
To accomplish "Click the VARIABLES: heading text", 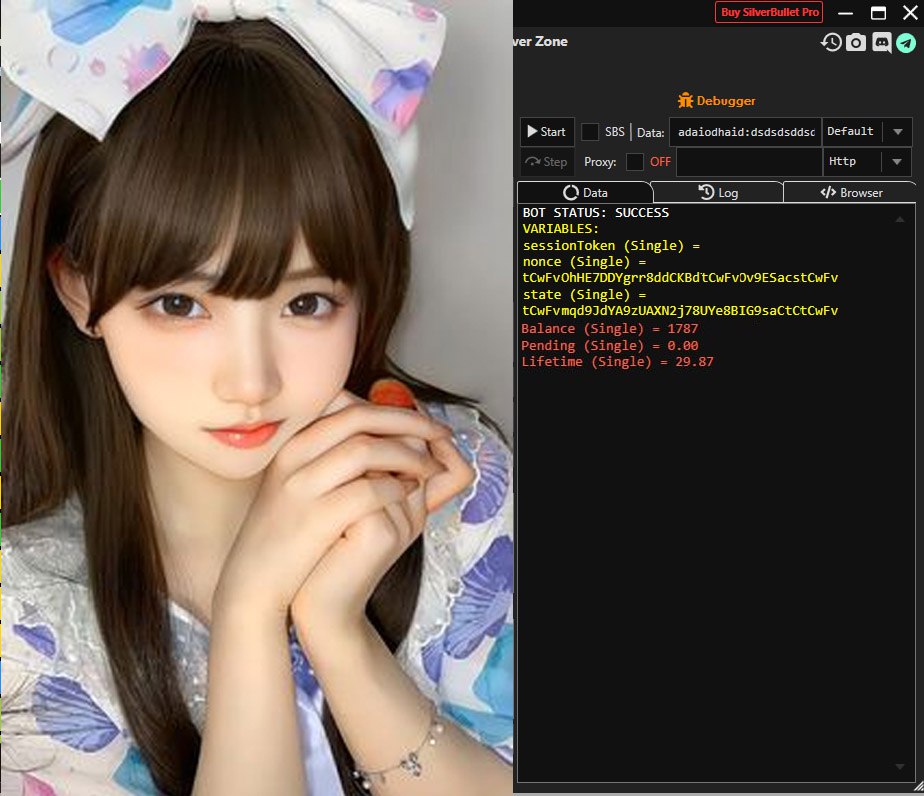I will pos(560,229).
